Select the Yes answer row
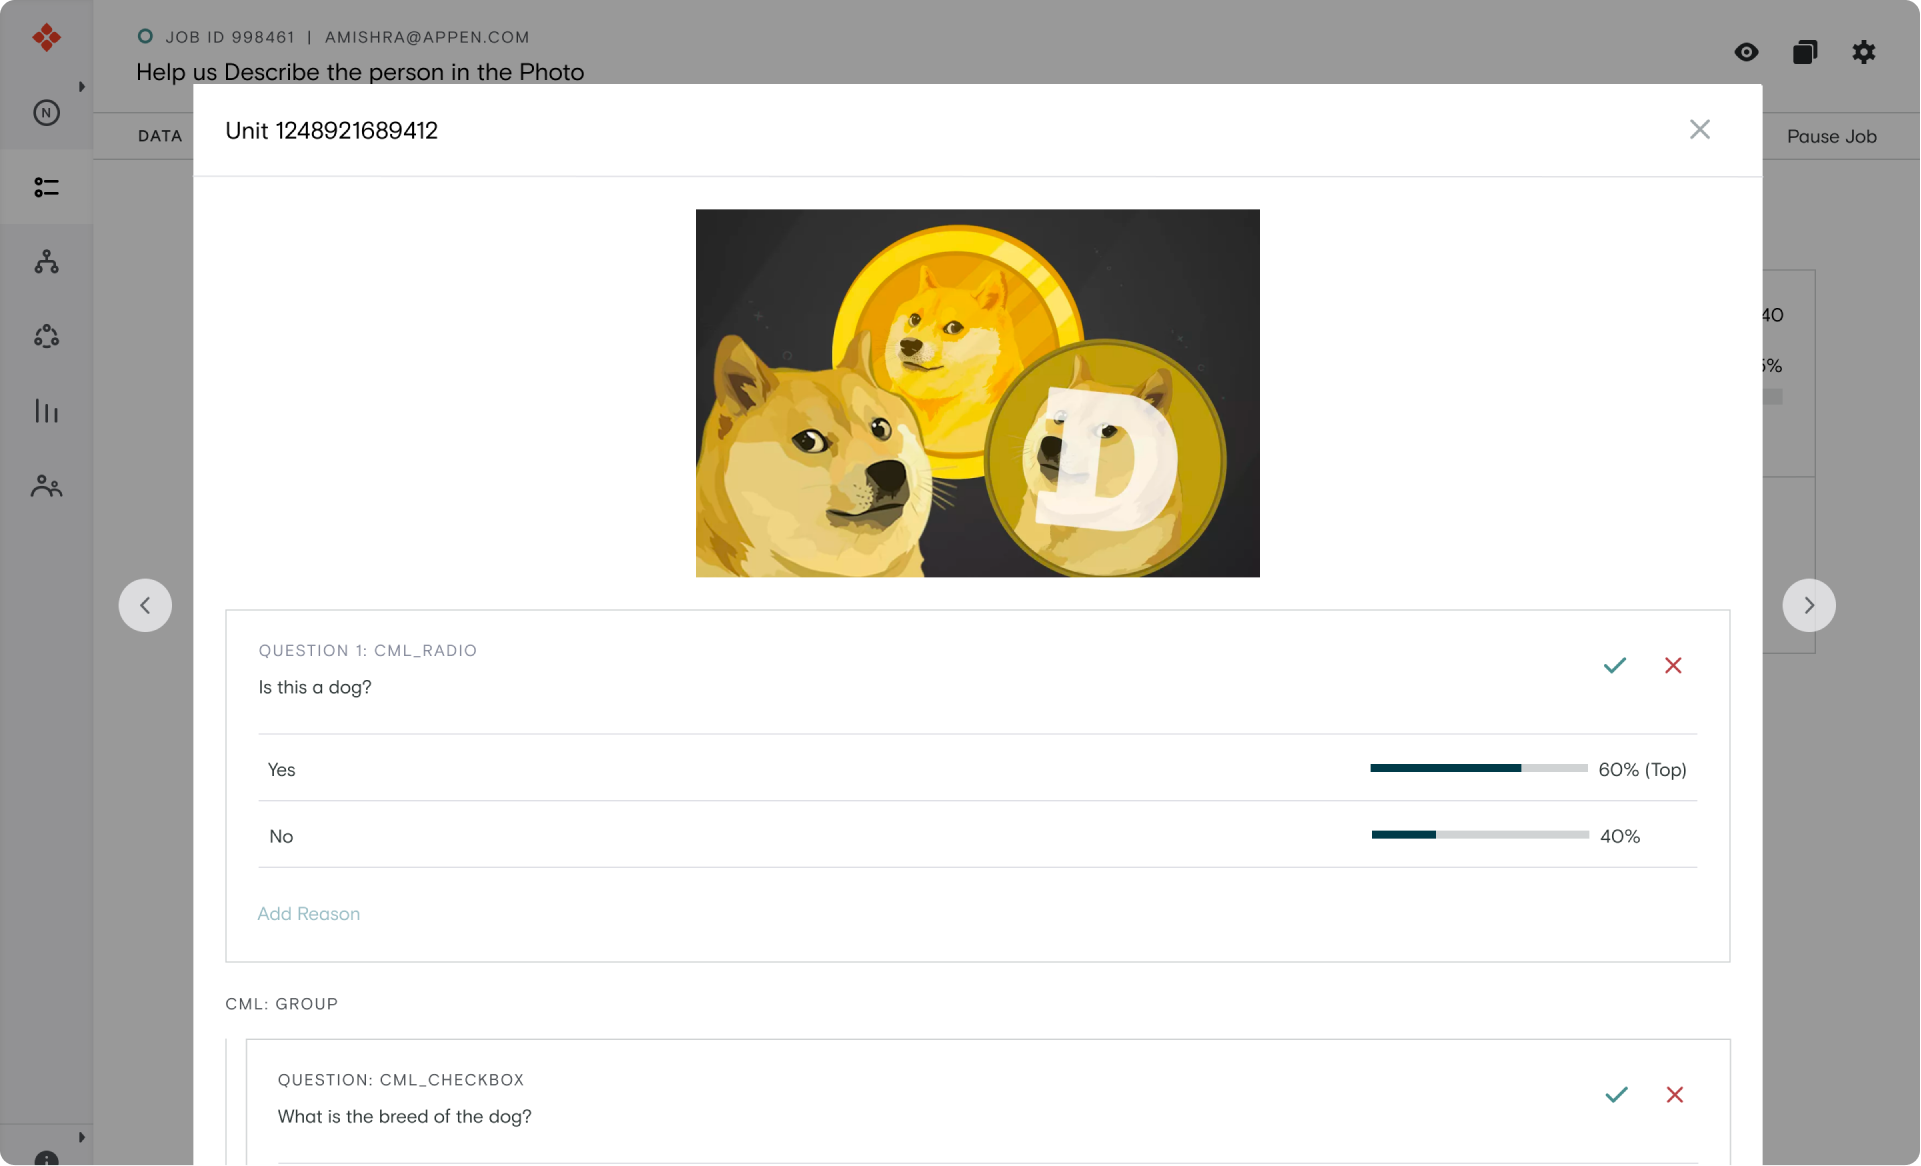 point(977,768)
